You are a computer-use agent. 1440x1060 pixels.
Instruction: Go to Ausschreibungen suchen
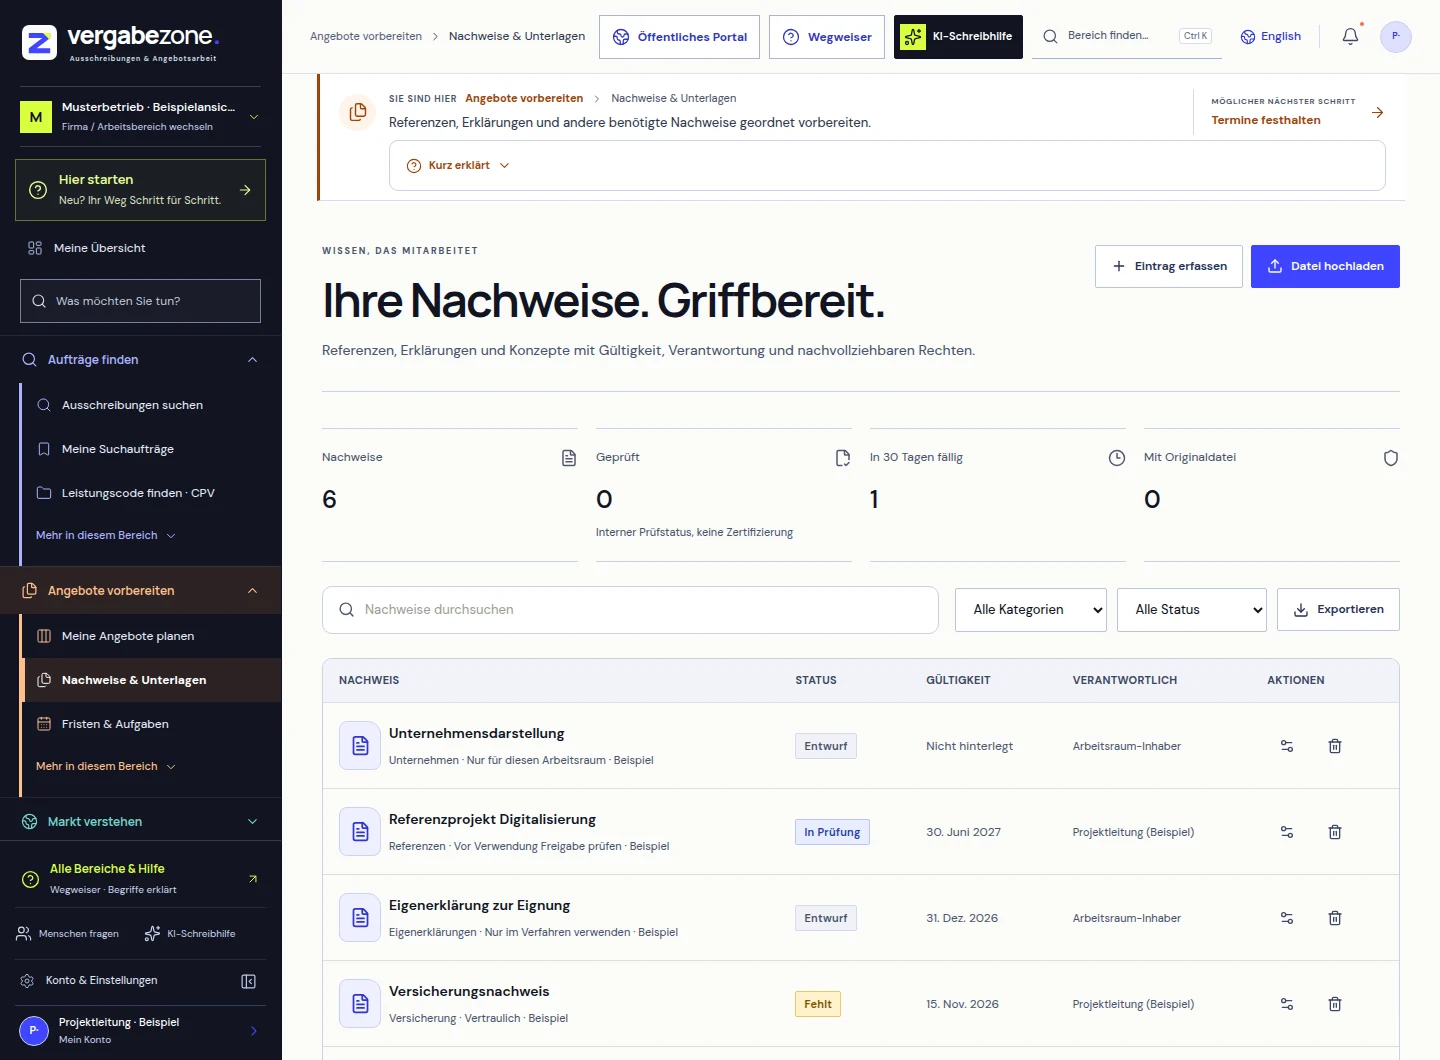coord(150,405)
